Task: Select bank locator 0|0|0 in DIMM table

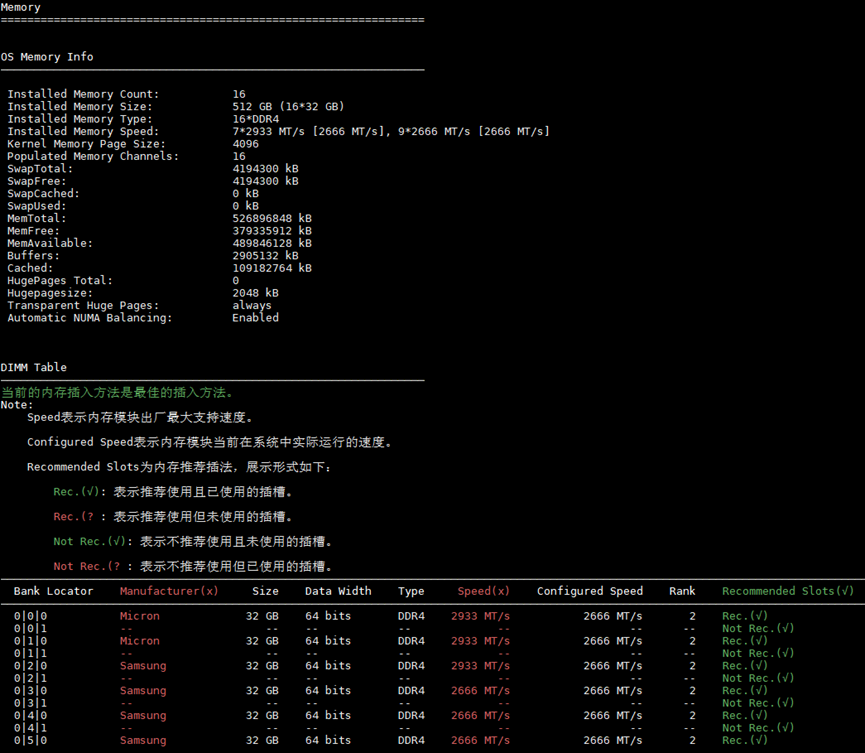Action: [x=30, y=616]
